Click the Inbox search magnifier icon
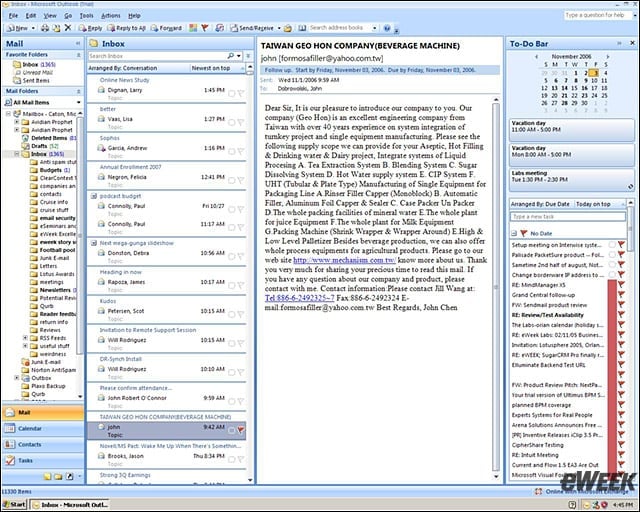This screenshot has width=640, height=512. (x=231, y=56)
